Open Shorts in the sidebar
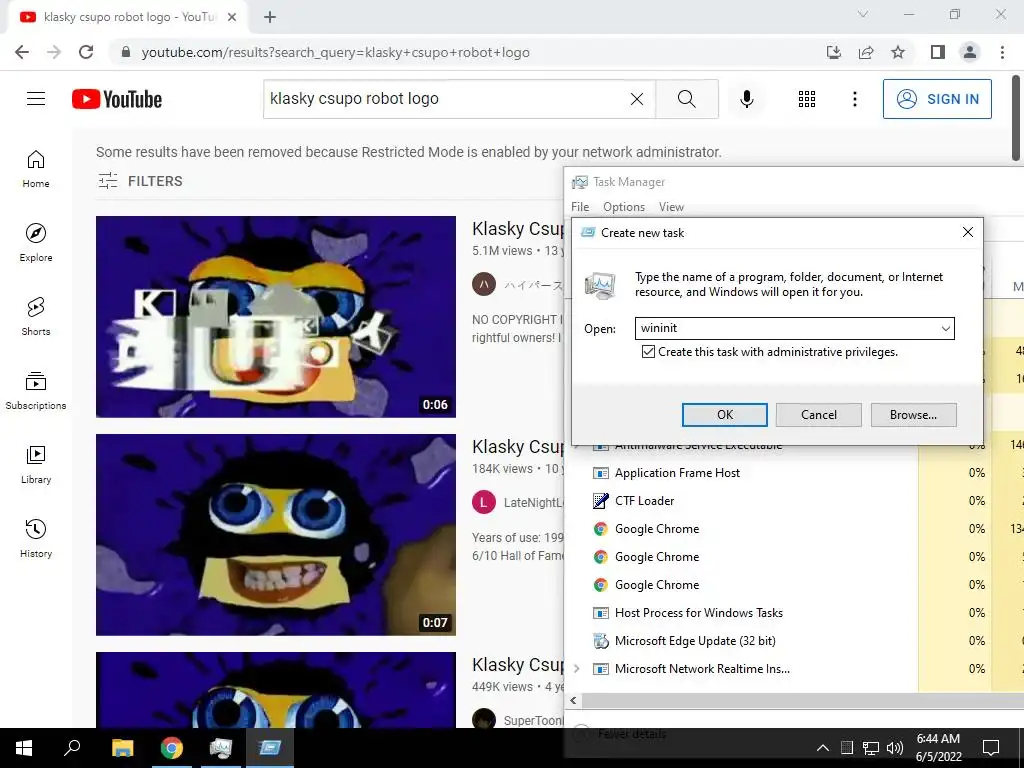Image resolution: width=1024 pixels, height=768 pixels. coord(36,316)
